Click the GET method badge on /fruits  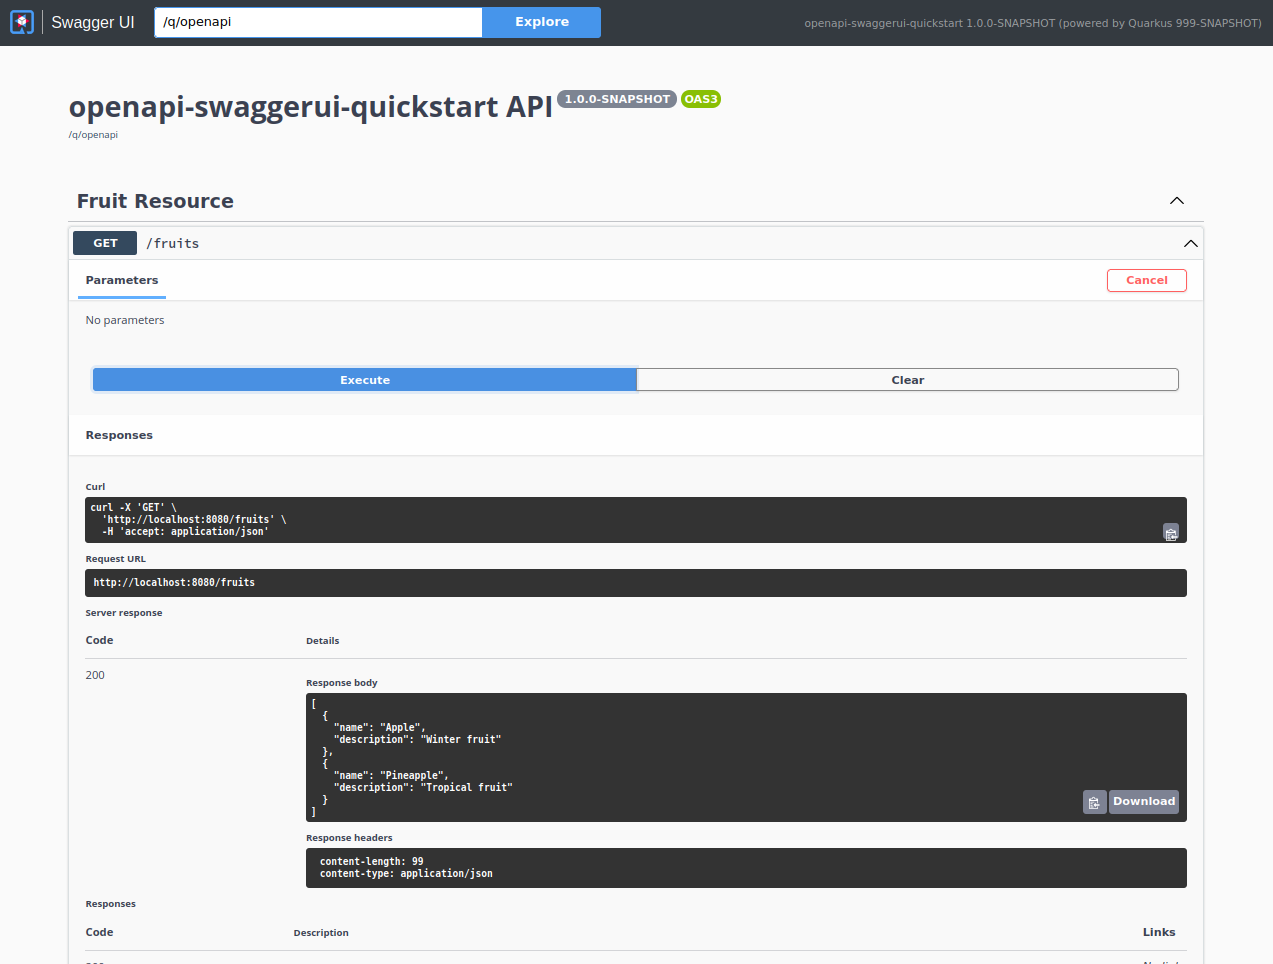click(104, 242)
